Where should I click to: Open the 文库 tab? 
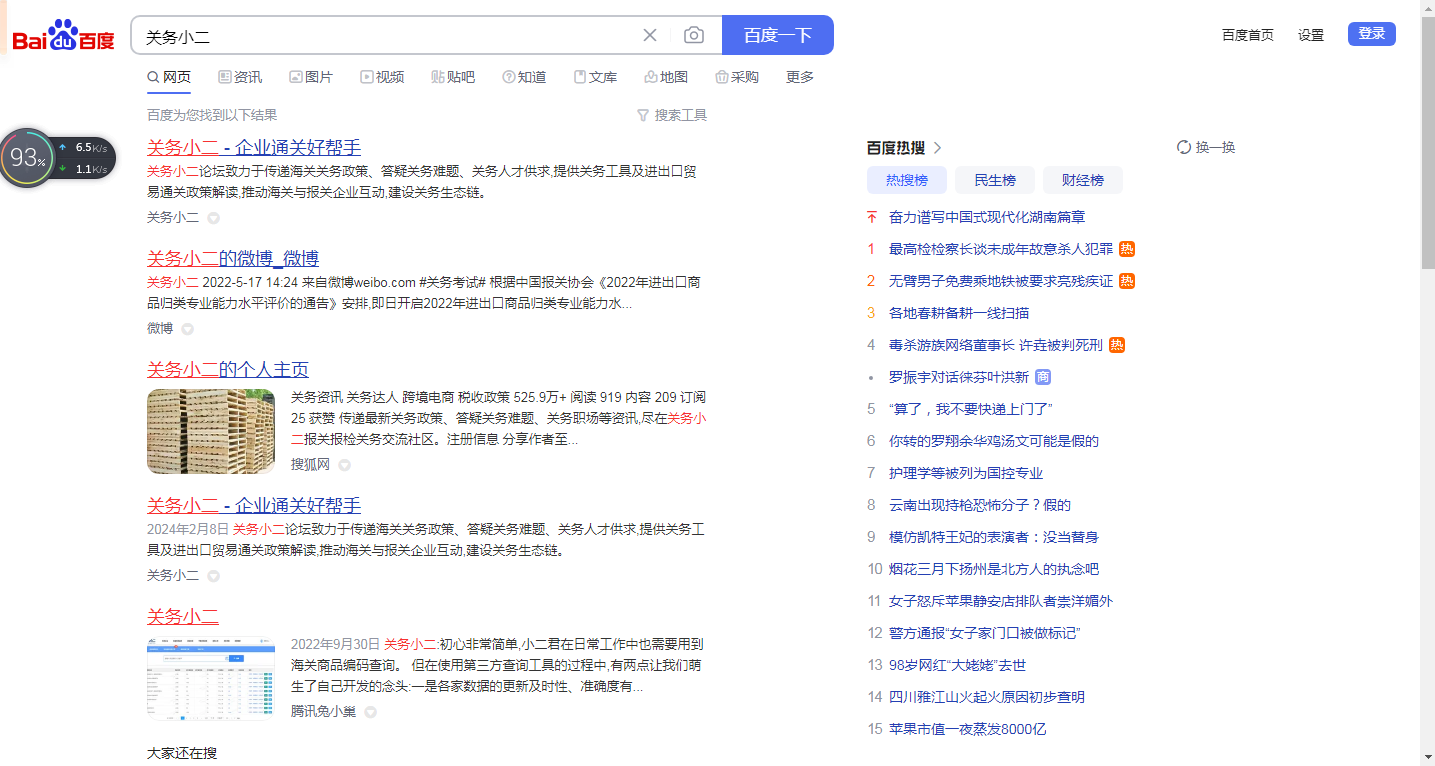tap(595, 77)
